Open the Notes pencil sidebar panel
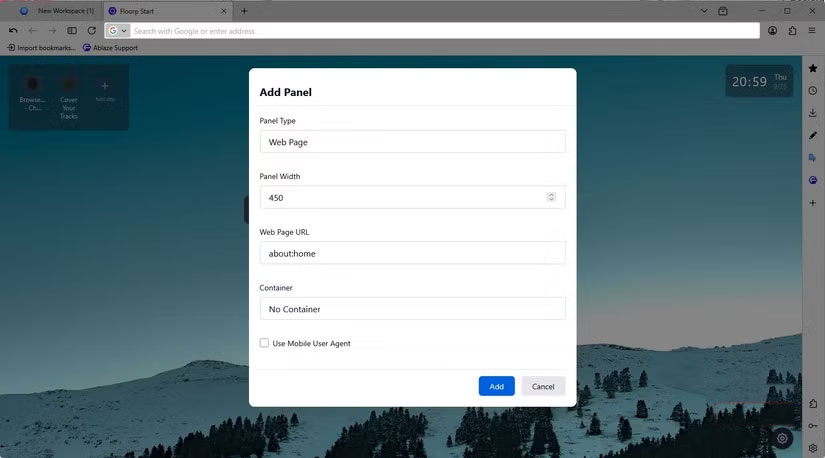This screenshot has height=458, width=825. click(x=813, y=135)
